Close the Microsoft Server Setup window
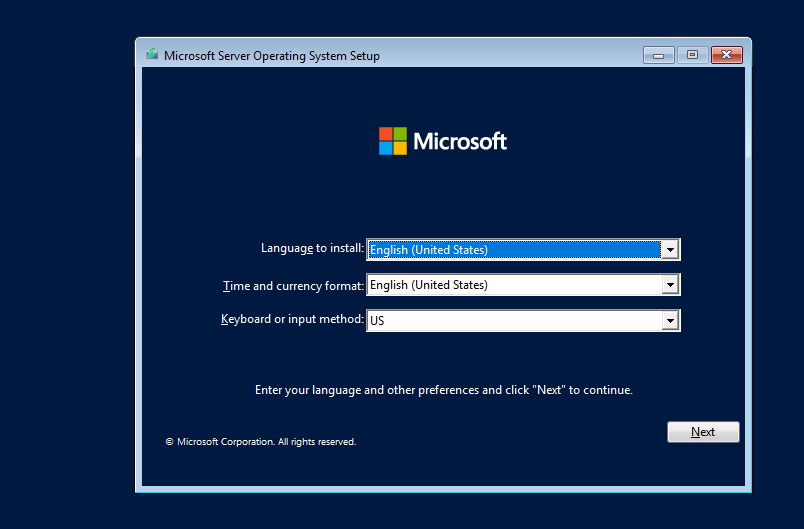Viewport: 804px width, 529px height. [x=727, y=55]
